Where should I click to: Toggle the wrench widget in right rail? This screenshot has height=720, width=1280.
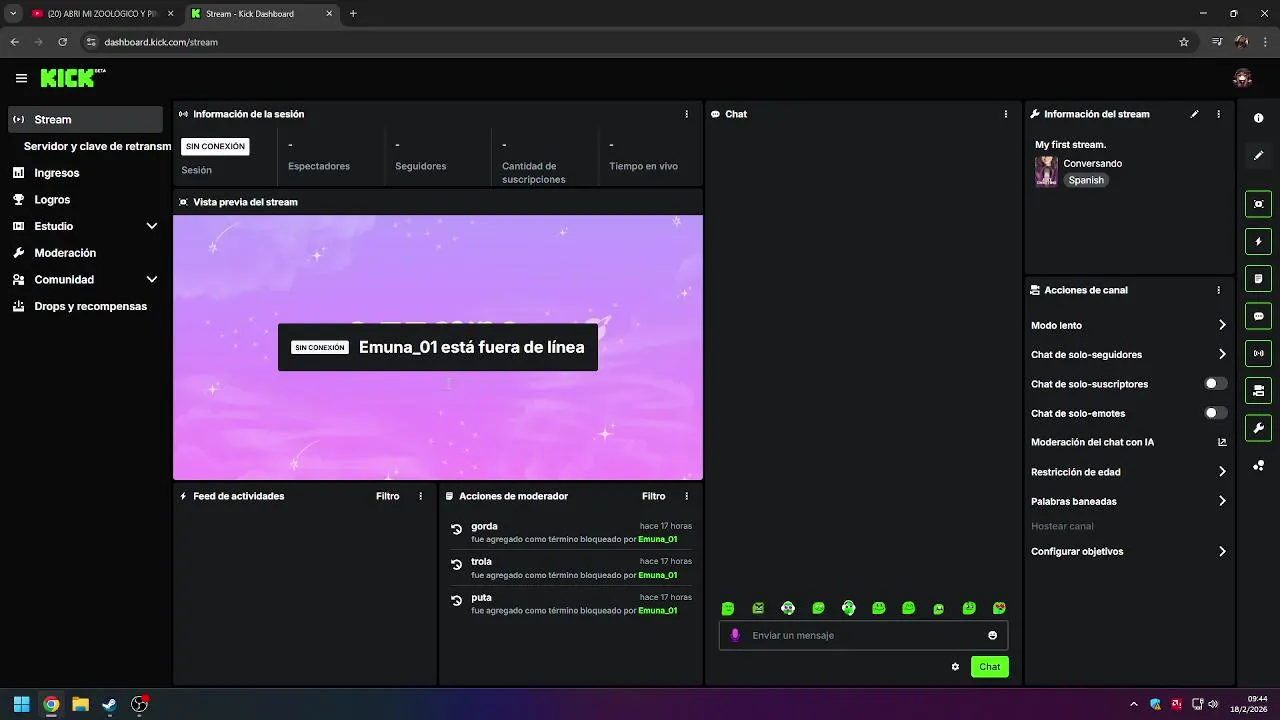[x=1259, y=428]
